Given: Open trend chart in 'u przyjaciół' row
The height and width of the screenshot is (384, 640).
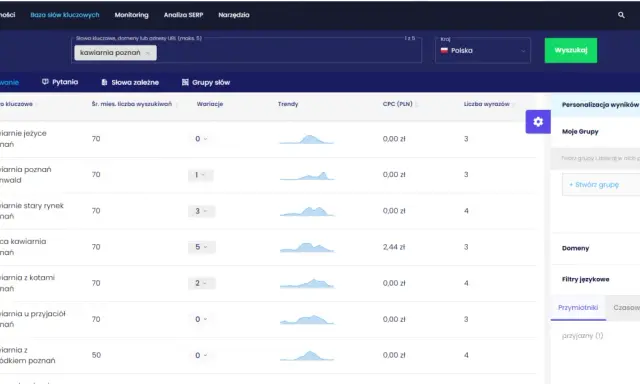Looking at the screenshot, I should pos(307,319).
